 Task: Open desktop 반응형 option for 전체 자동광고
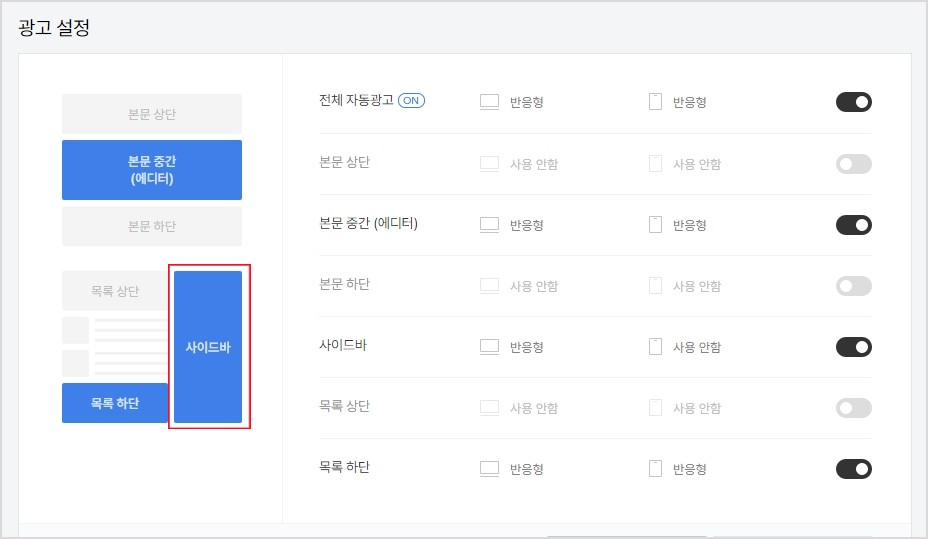tap(527, 102)
